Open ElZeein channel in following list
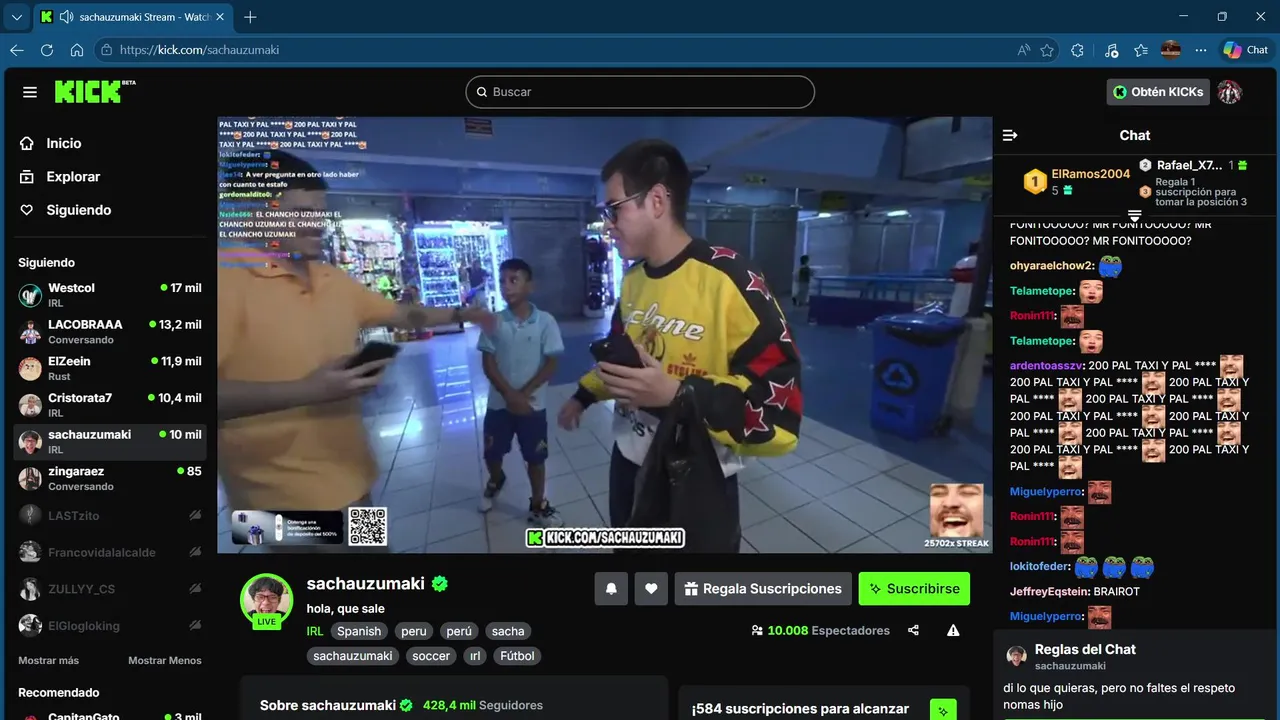The width and height of the screenshot is (1280, 720). point(110,368)
